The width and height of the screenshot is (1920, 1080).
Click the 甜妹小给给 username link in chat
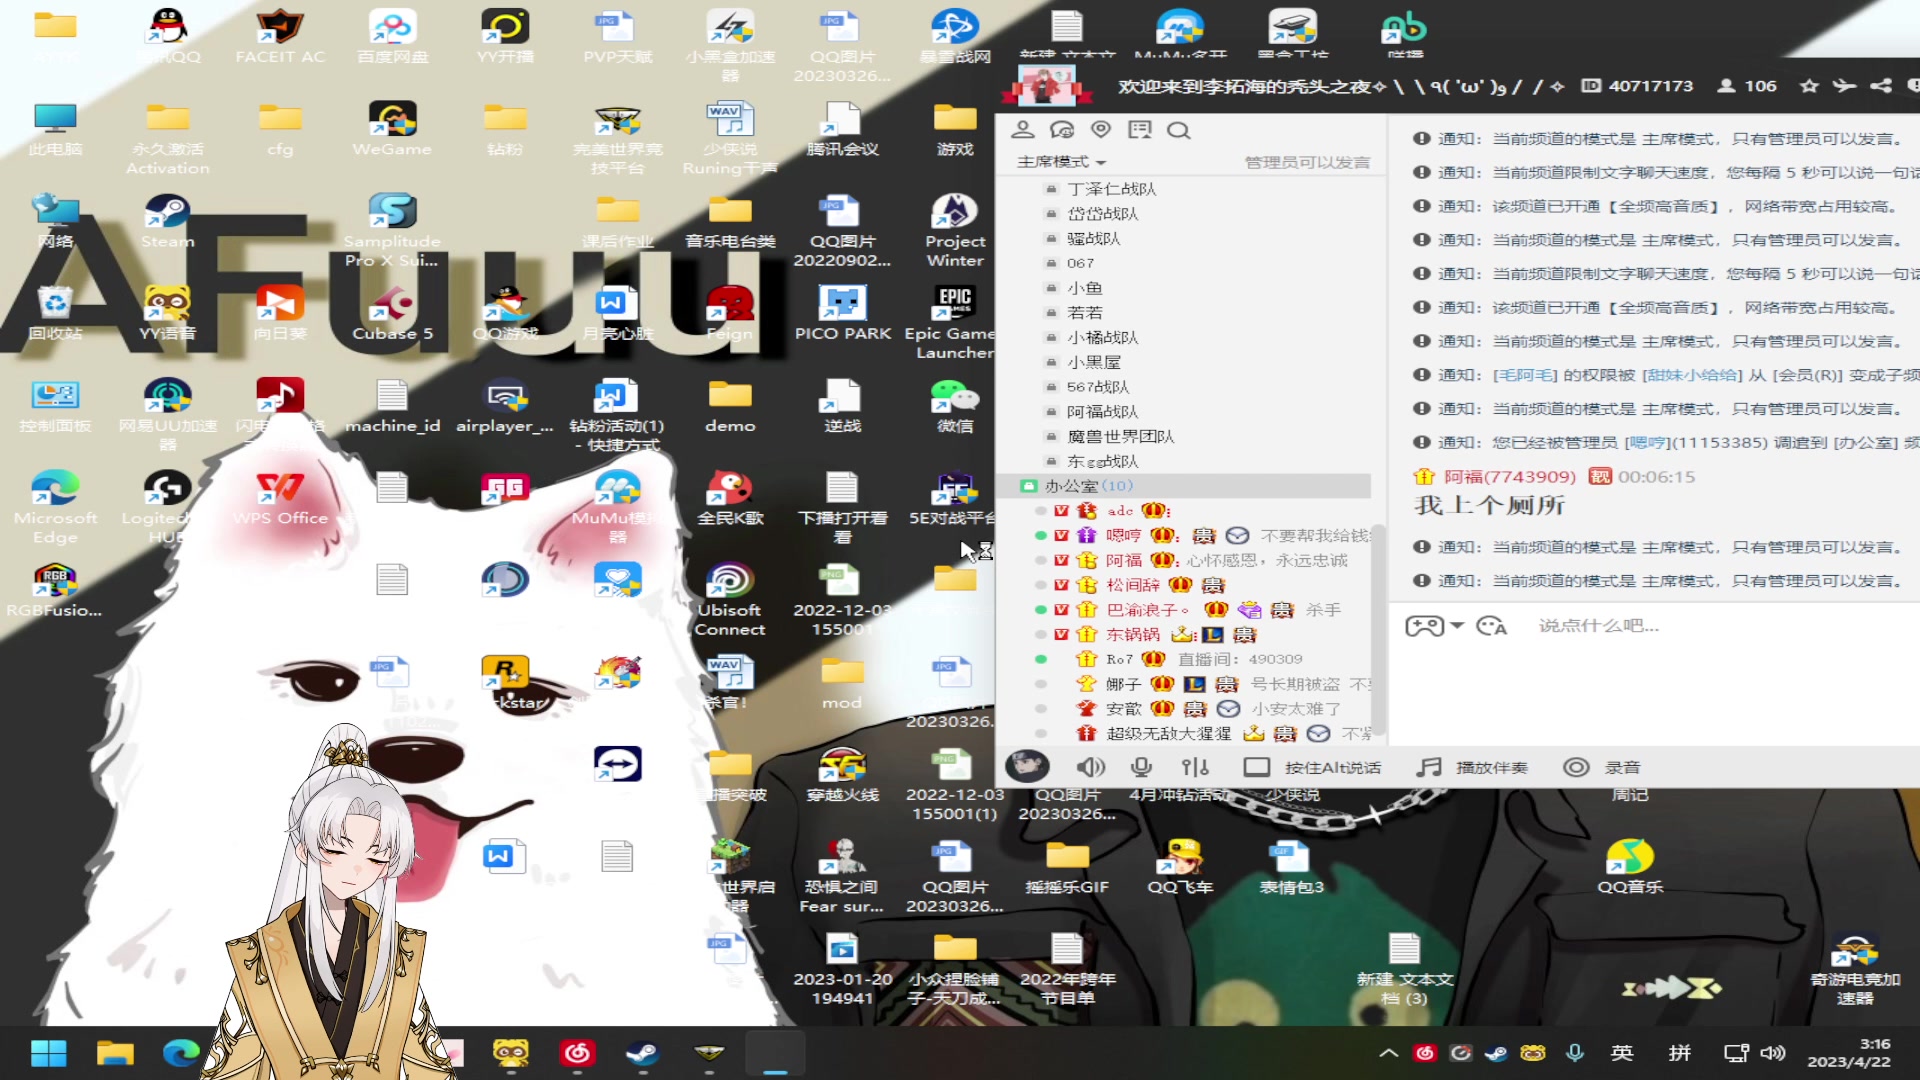(x=1692, y=375)
